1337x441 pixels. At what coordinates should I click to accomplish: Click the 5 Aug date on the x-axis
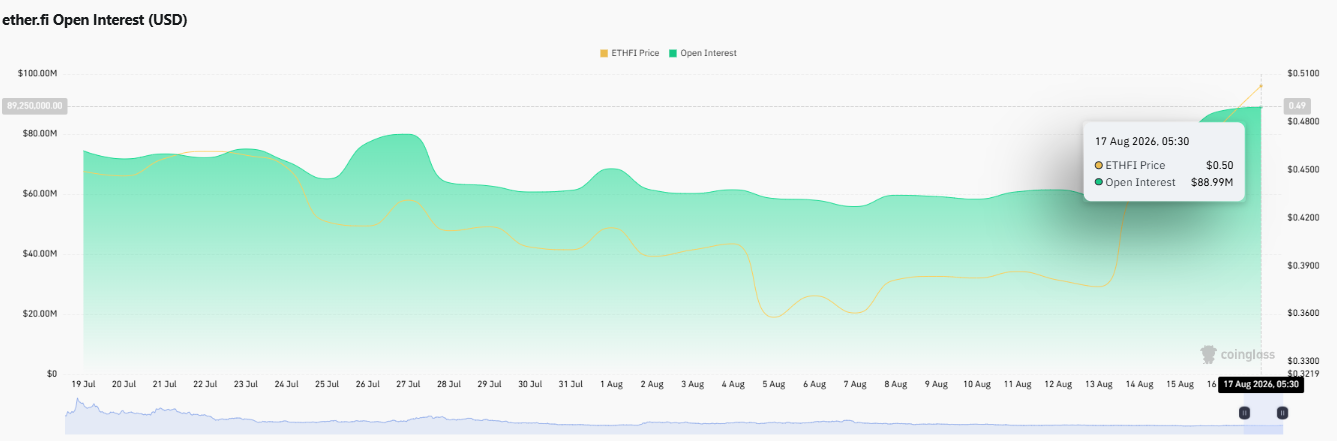pos(773,384)
